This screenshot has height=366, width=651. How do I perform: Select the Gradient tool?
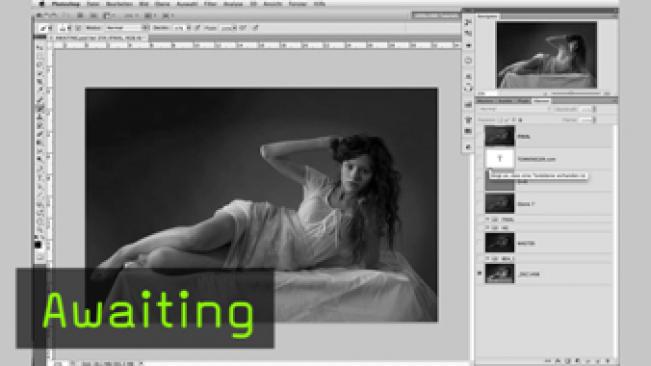click(x=40, y=143)
